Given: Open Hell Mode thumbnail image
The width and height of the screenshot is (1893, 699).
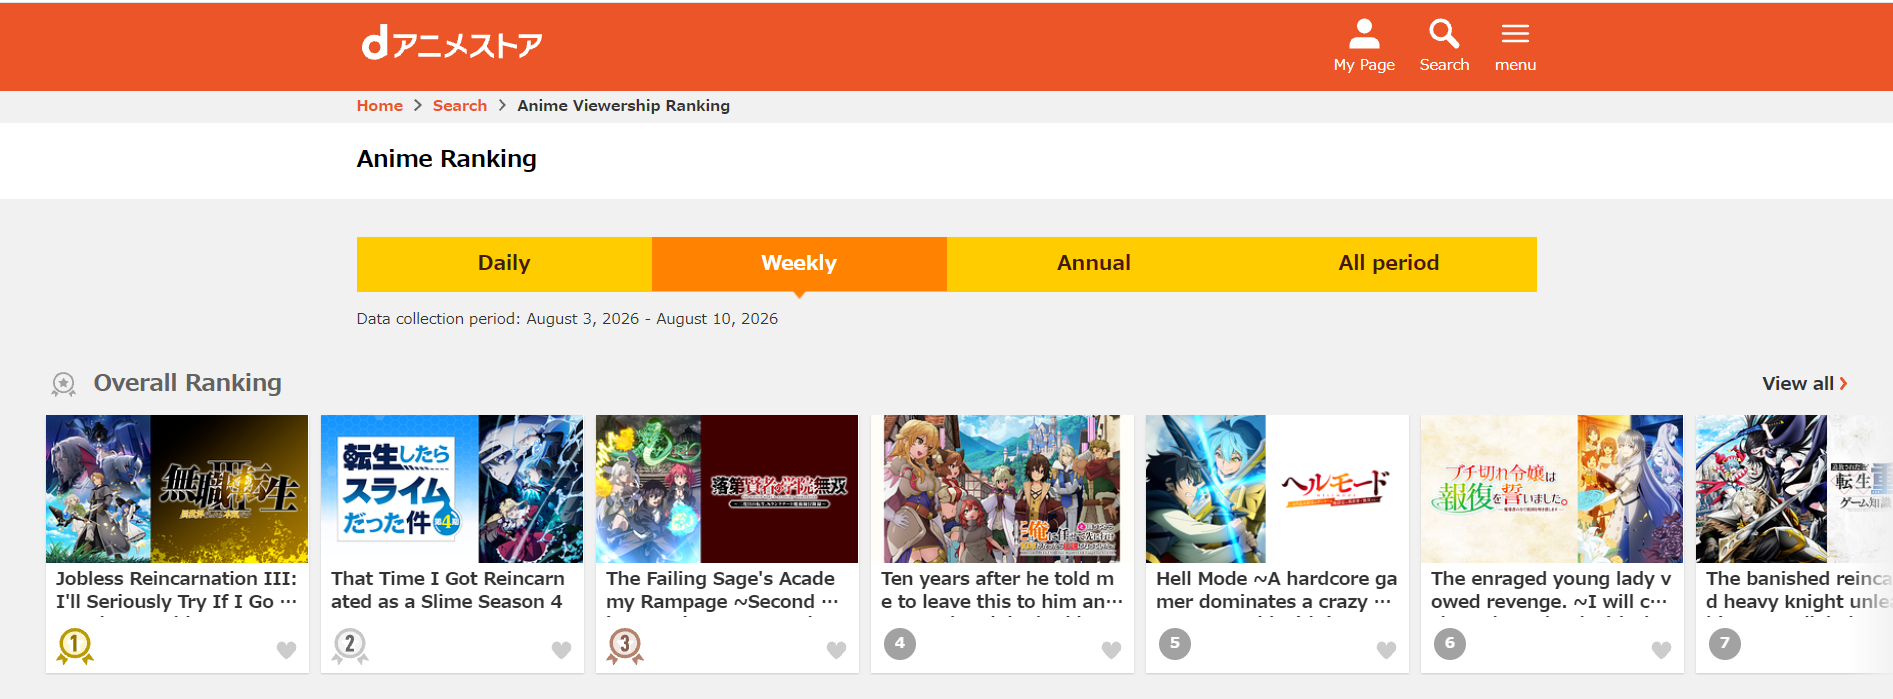Looking at the screenshot, I should tap(1277, 489).
